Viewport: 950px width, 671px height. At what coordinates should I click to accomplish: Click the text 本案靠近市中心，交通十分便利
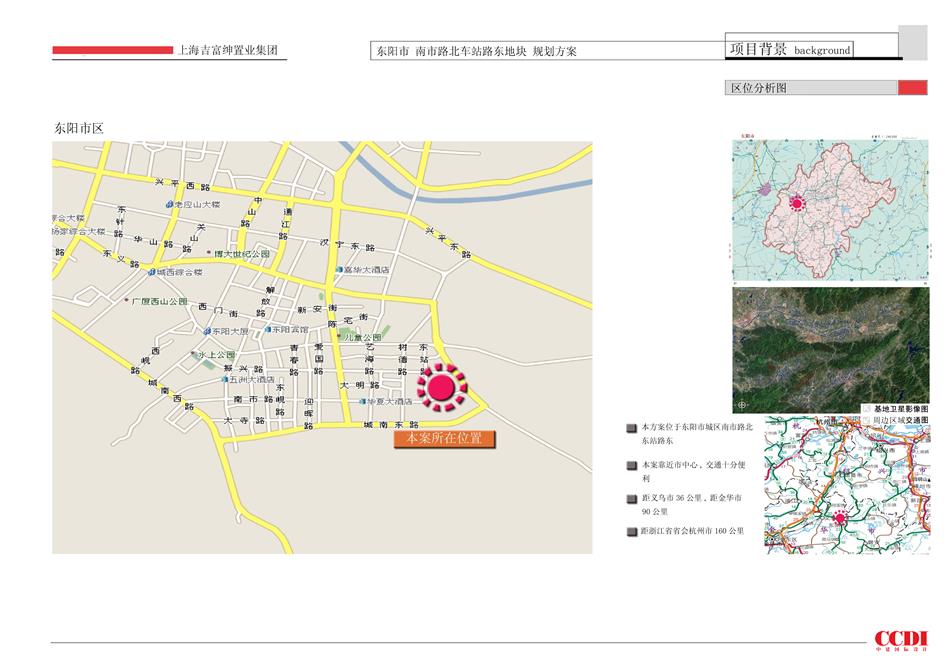(694, 471)
